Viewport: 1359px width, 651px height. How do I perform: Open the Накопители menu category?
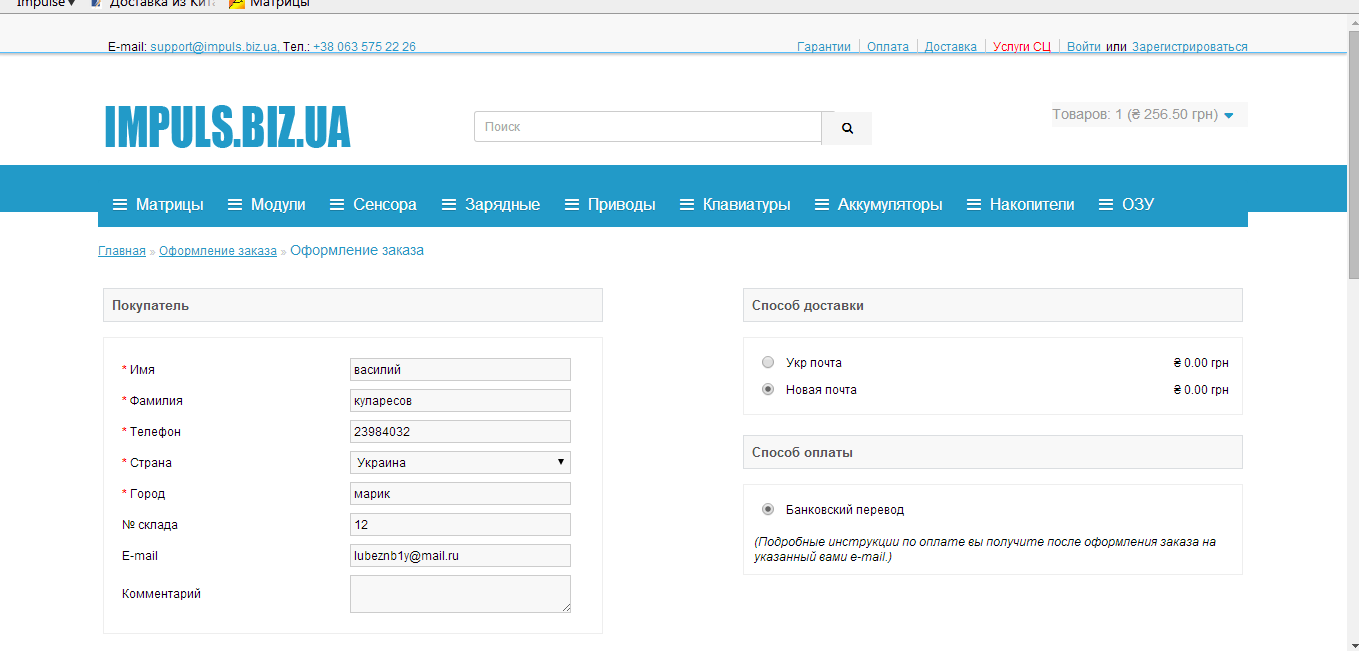(x=1032, y=204)
